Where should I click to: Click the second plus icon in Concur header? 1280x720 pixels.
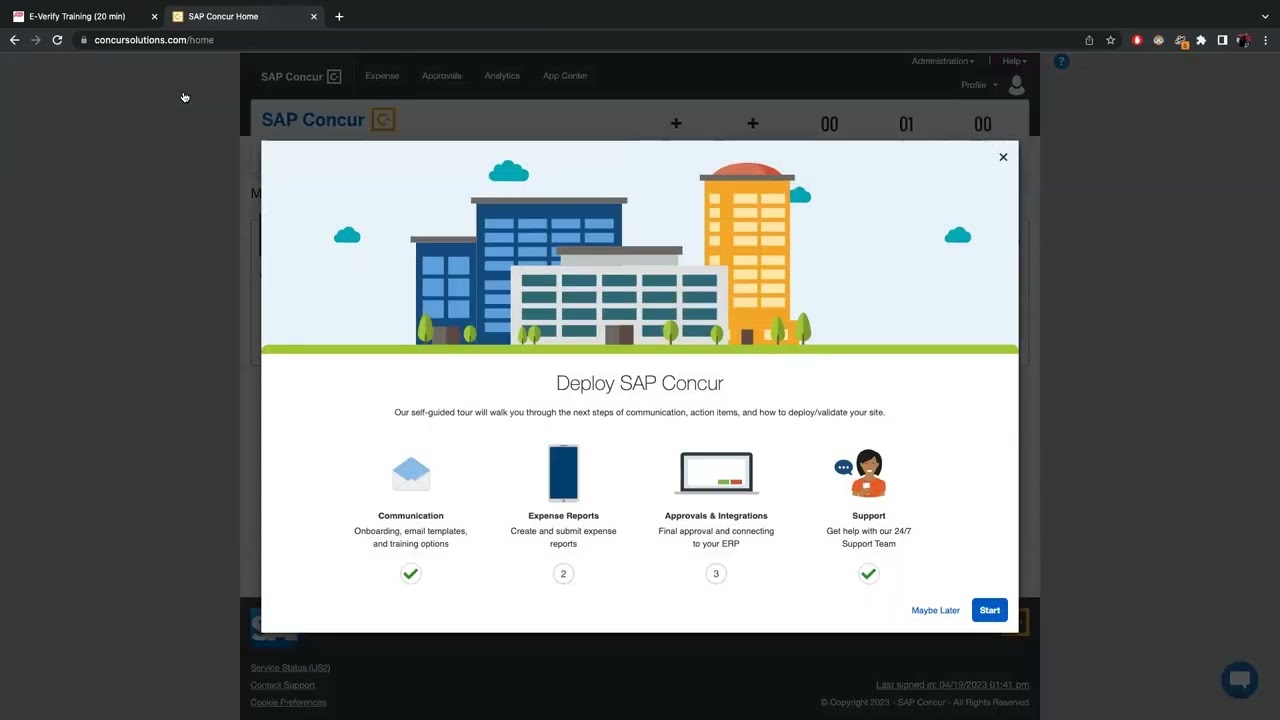click(x=753, y=123)
